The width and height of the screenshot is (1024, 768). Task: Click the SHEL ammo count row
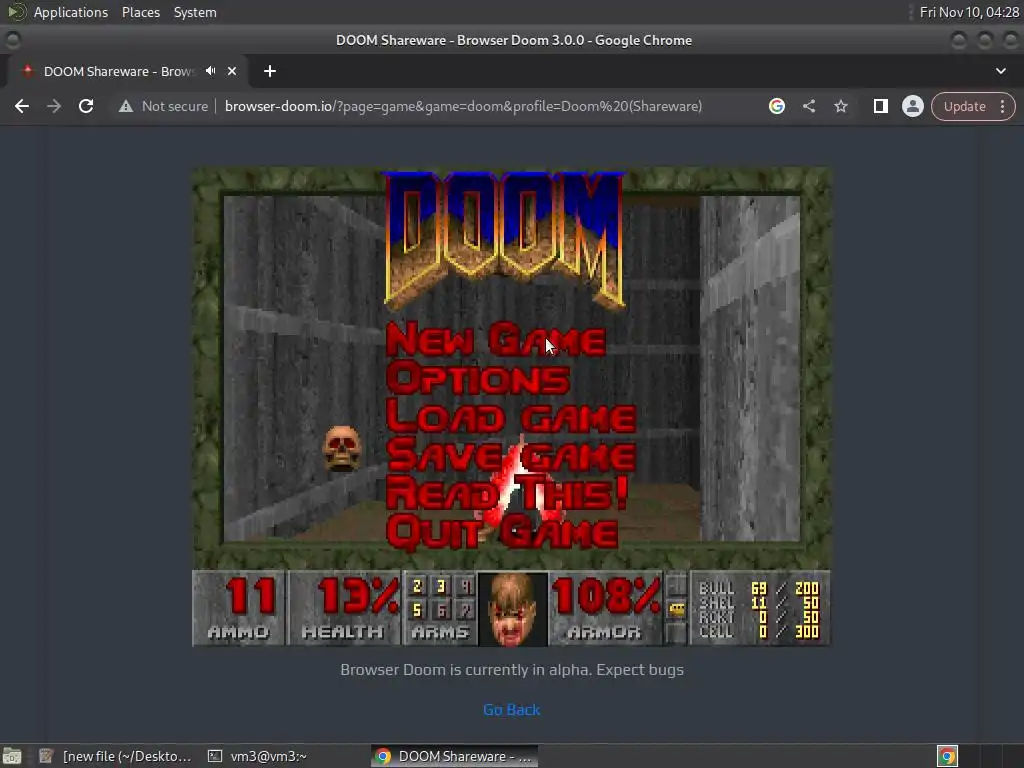pos(758,603)
